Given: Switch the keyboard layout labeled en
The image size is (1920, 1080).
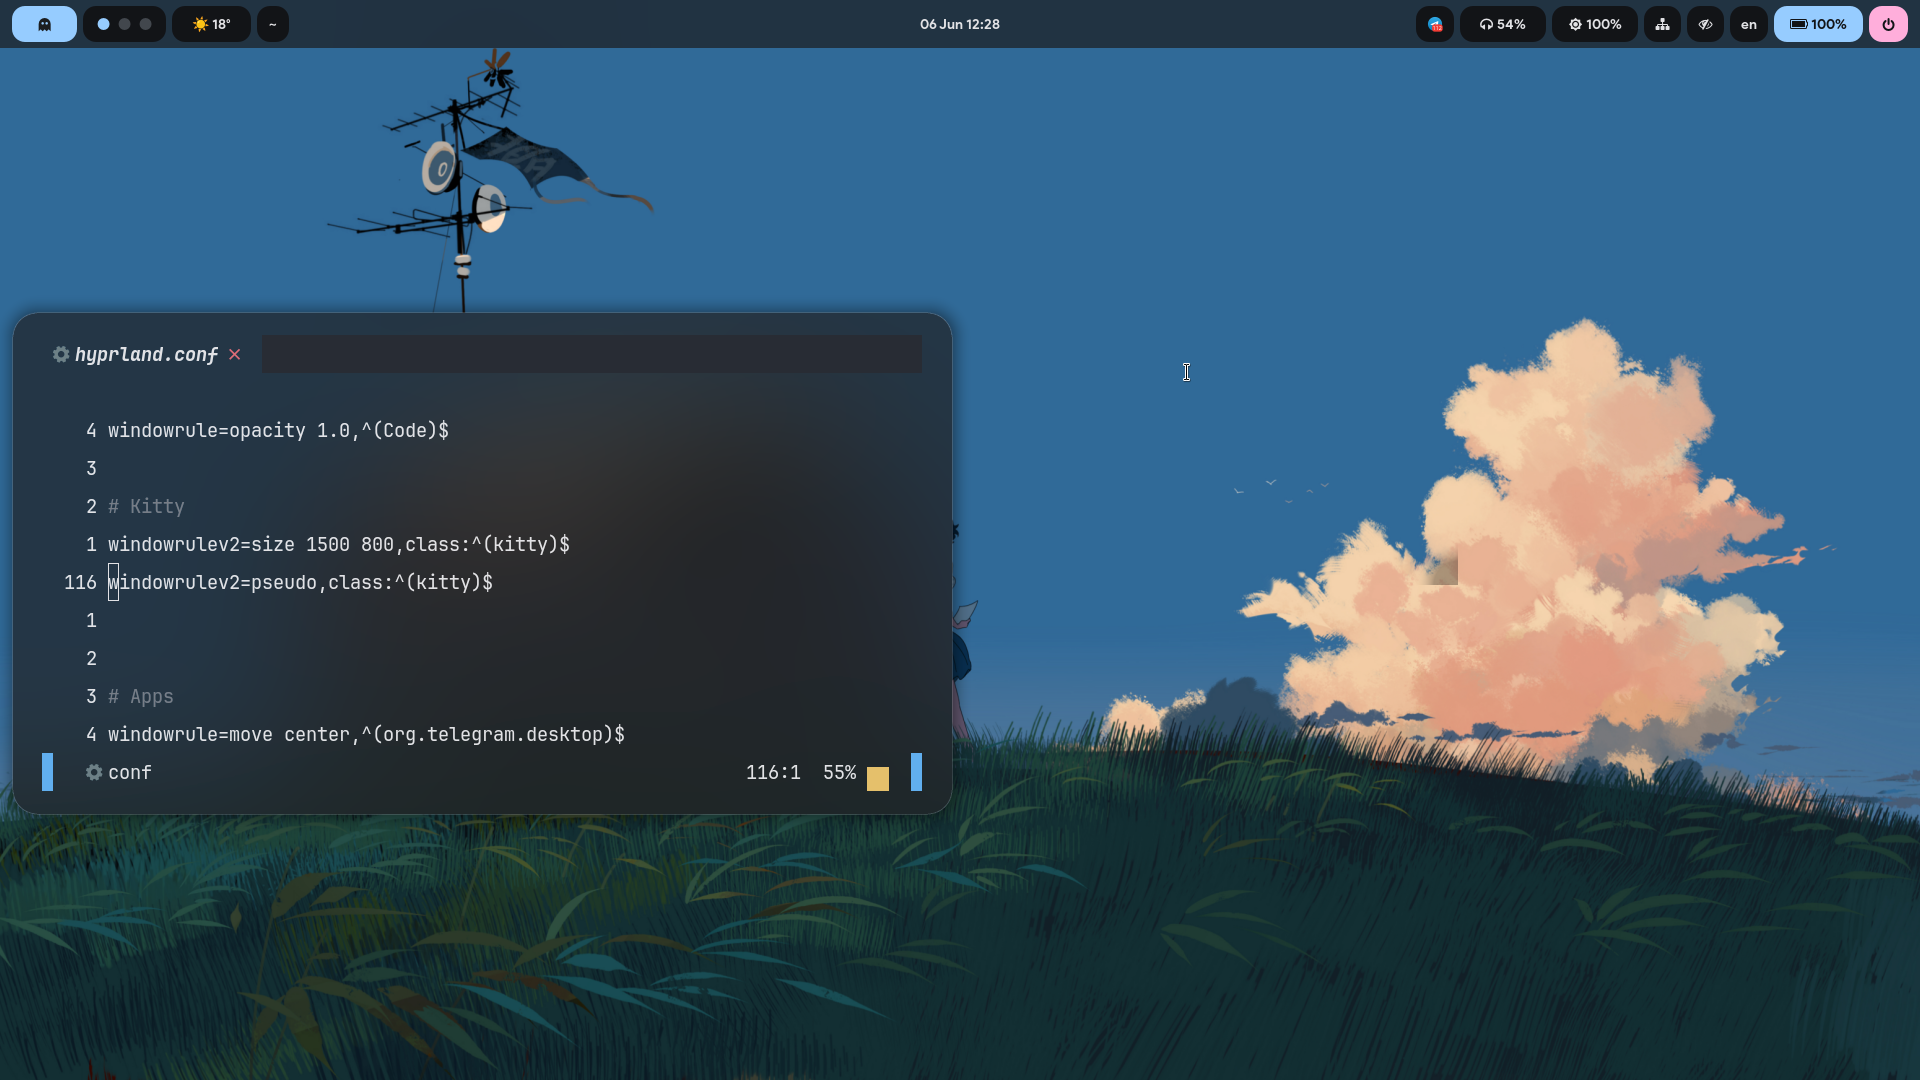Looking at the screenshot, I should click(1748, 24).
